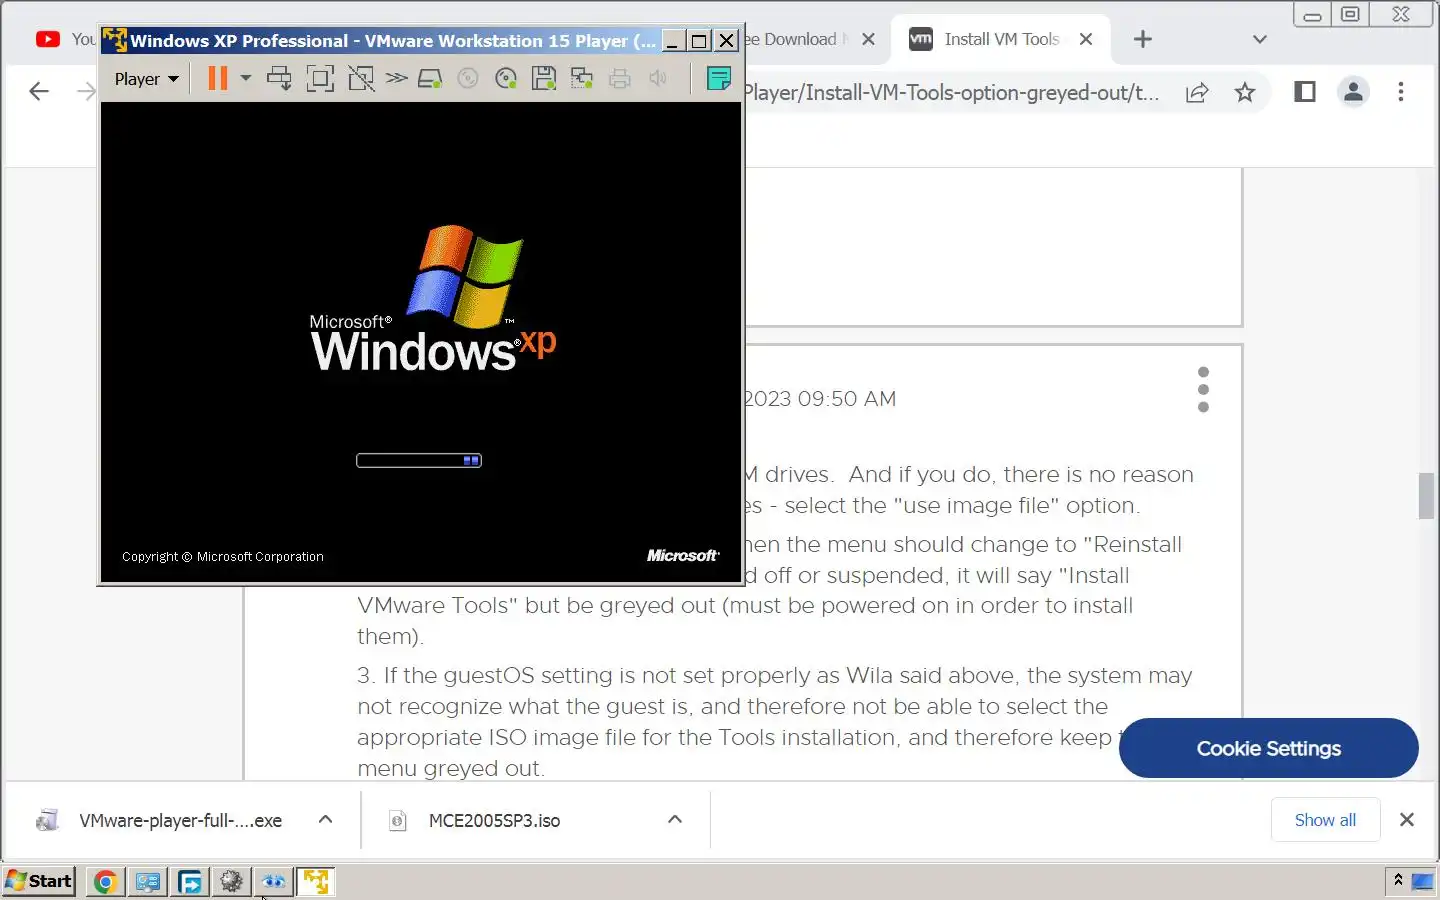Click the floppy drive device icon

(x=544, y=78)
